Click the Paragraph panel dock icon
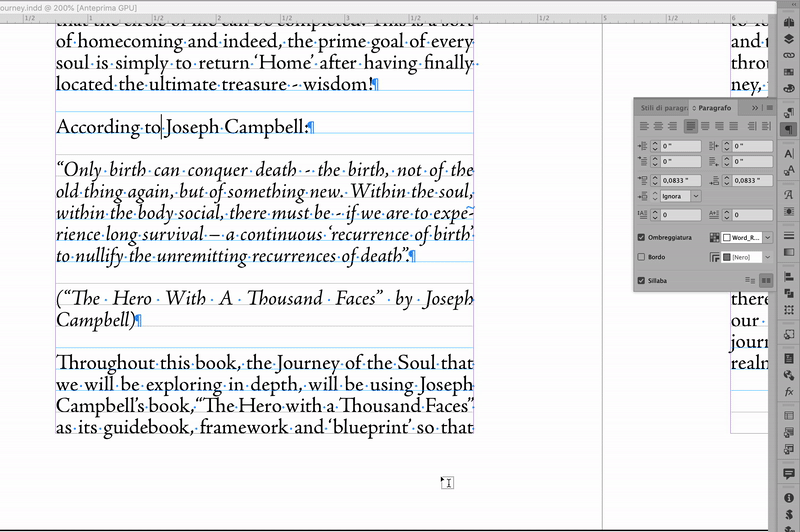The width and height of the screenshot is (800, 532). [x=789, y=129]
